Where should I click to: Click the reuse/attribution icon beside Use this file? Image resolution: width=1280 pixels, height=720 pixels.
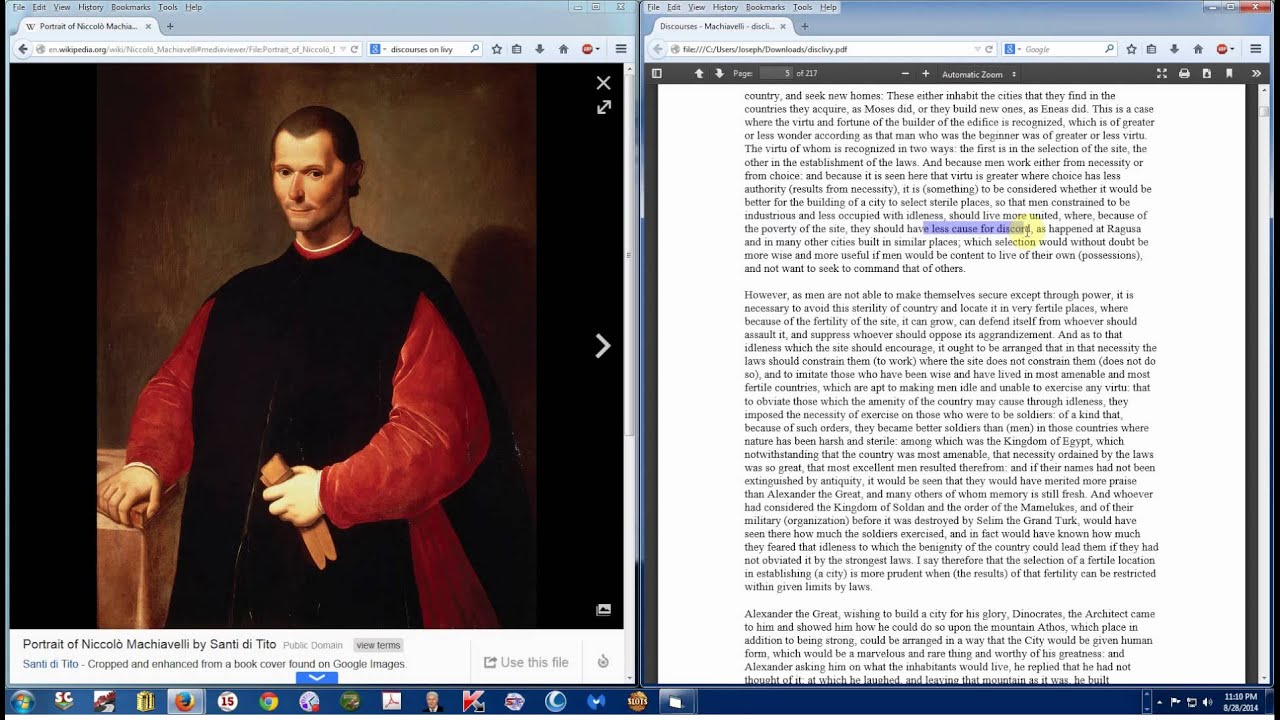click(x=603, y=662)
